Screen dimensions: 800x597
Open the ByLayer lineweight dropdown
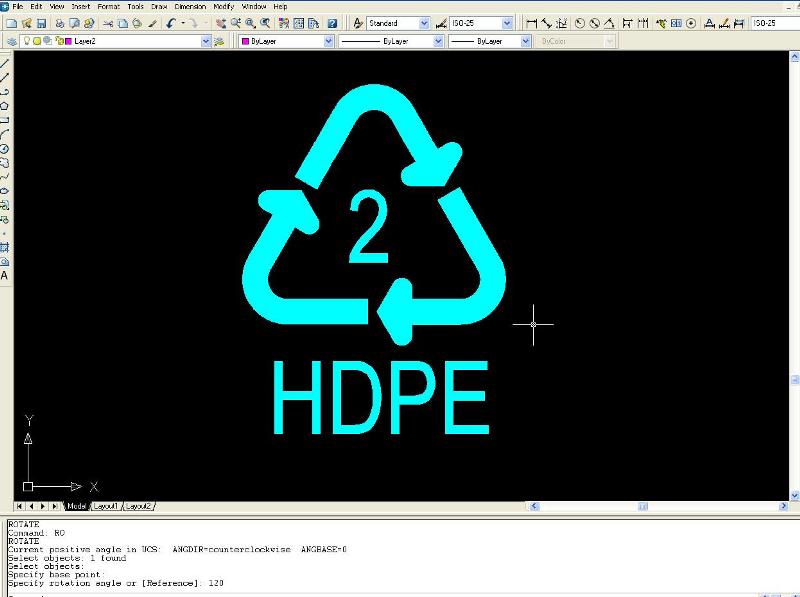[526, 41]
